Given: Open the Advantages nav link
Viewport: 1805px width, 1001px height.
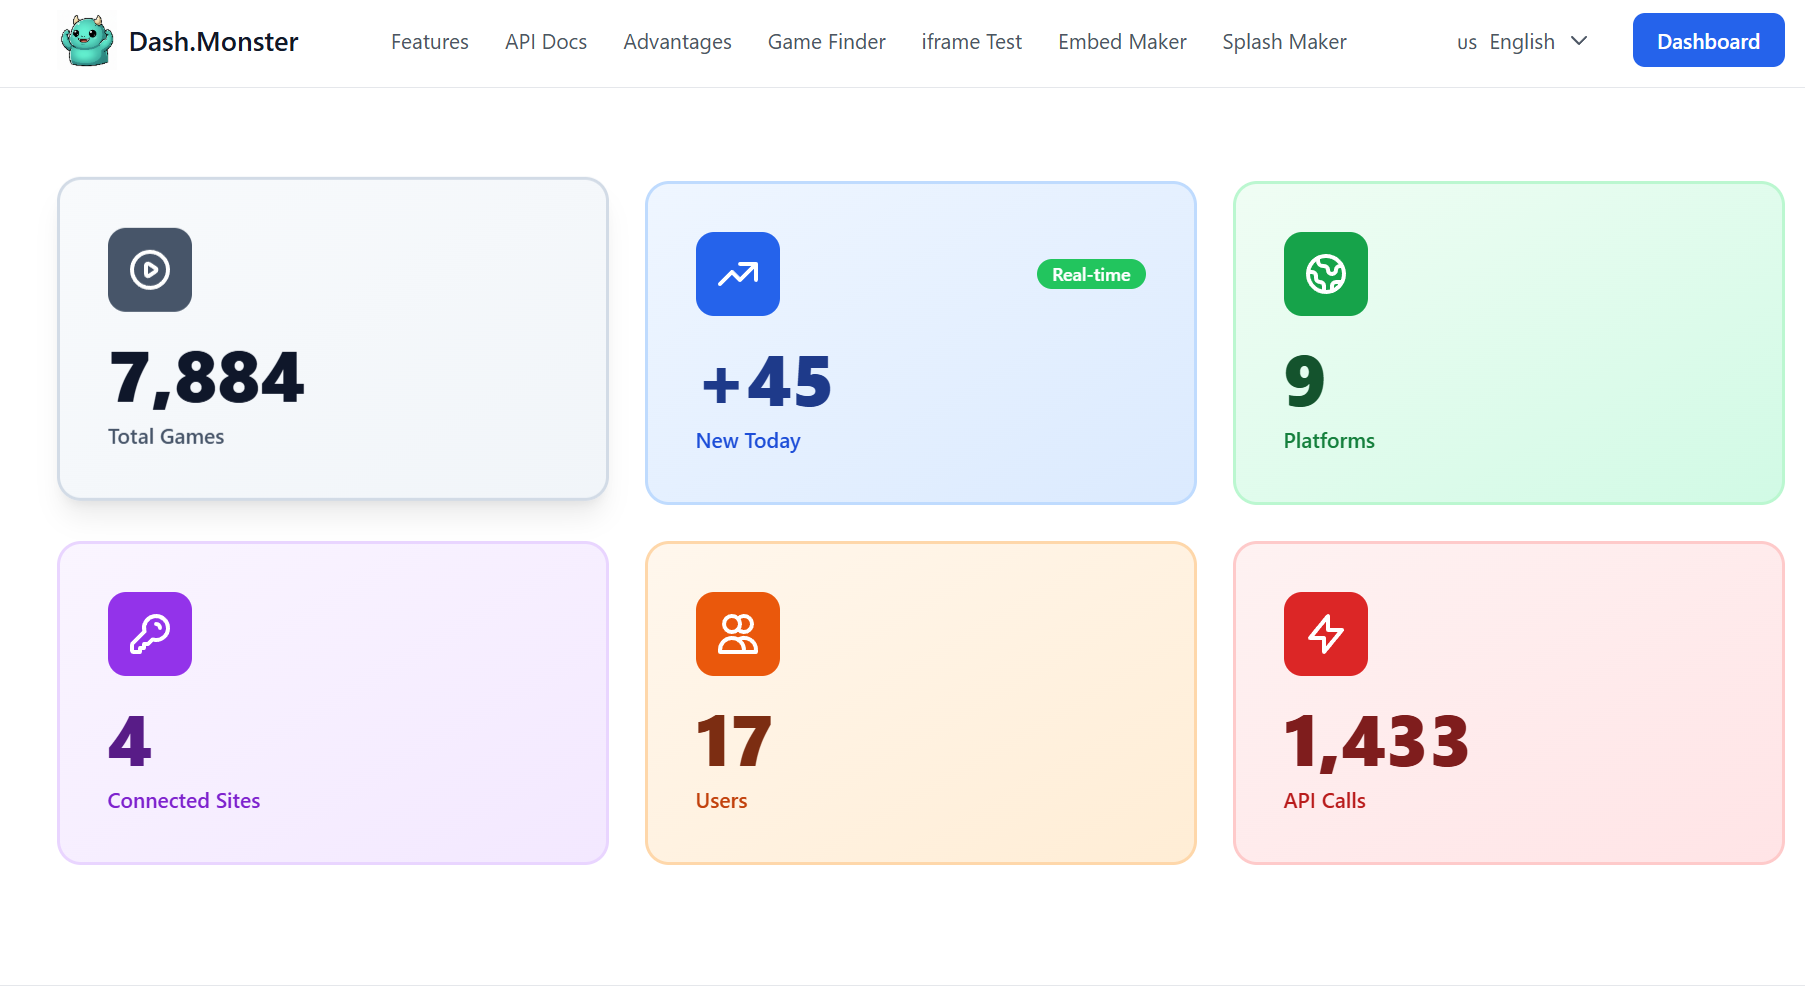Looking at the screenshot, I should point(677,42).
